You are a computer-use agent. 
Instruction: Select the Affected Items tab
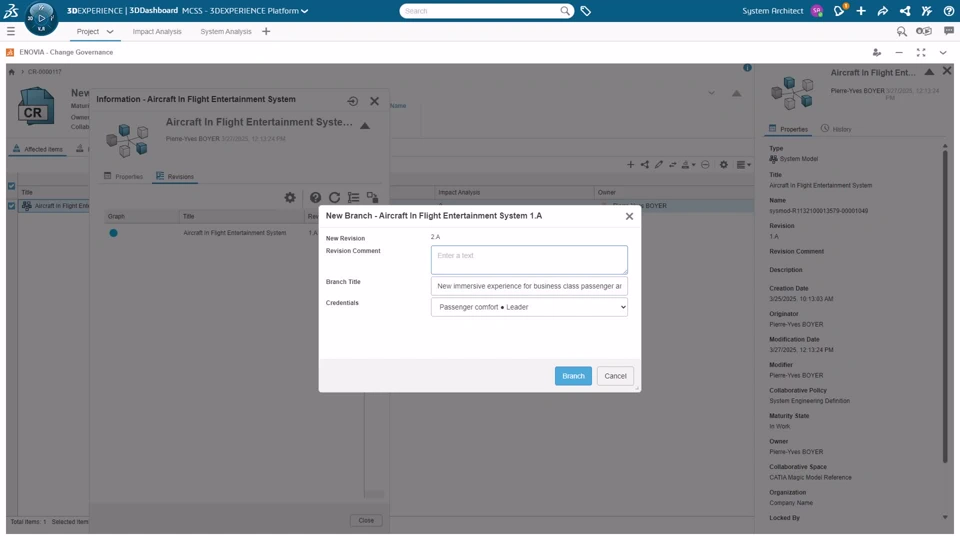[38, 149]
